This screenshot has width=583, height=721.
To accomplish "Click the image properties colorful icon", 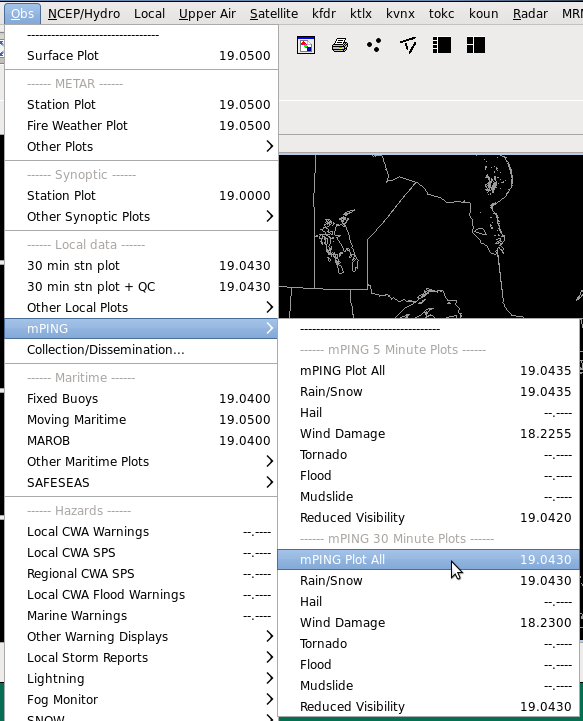I will pos(306,45).
